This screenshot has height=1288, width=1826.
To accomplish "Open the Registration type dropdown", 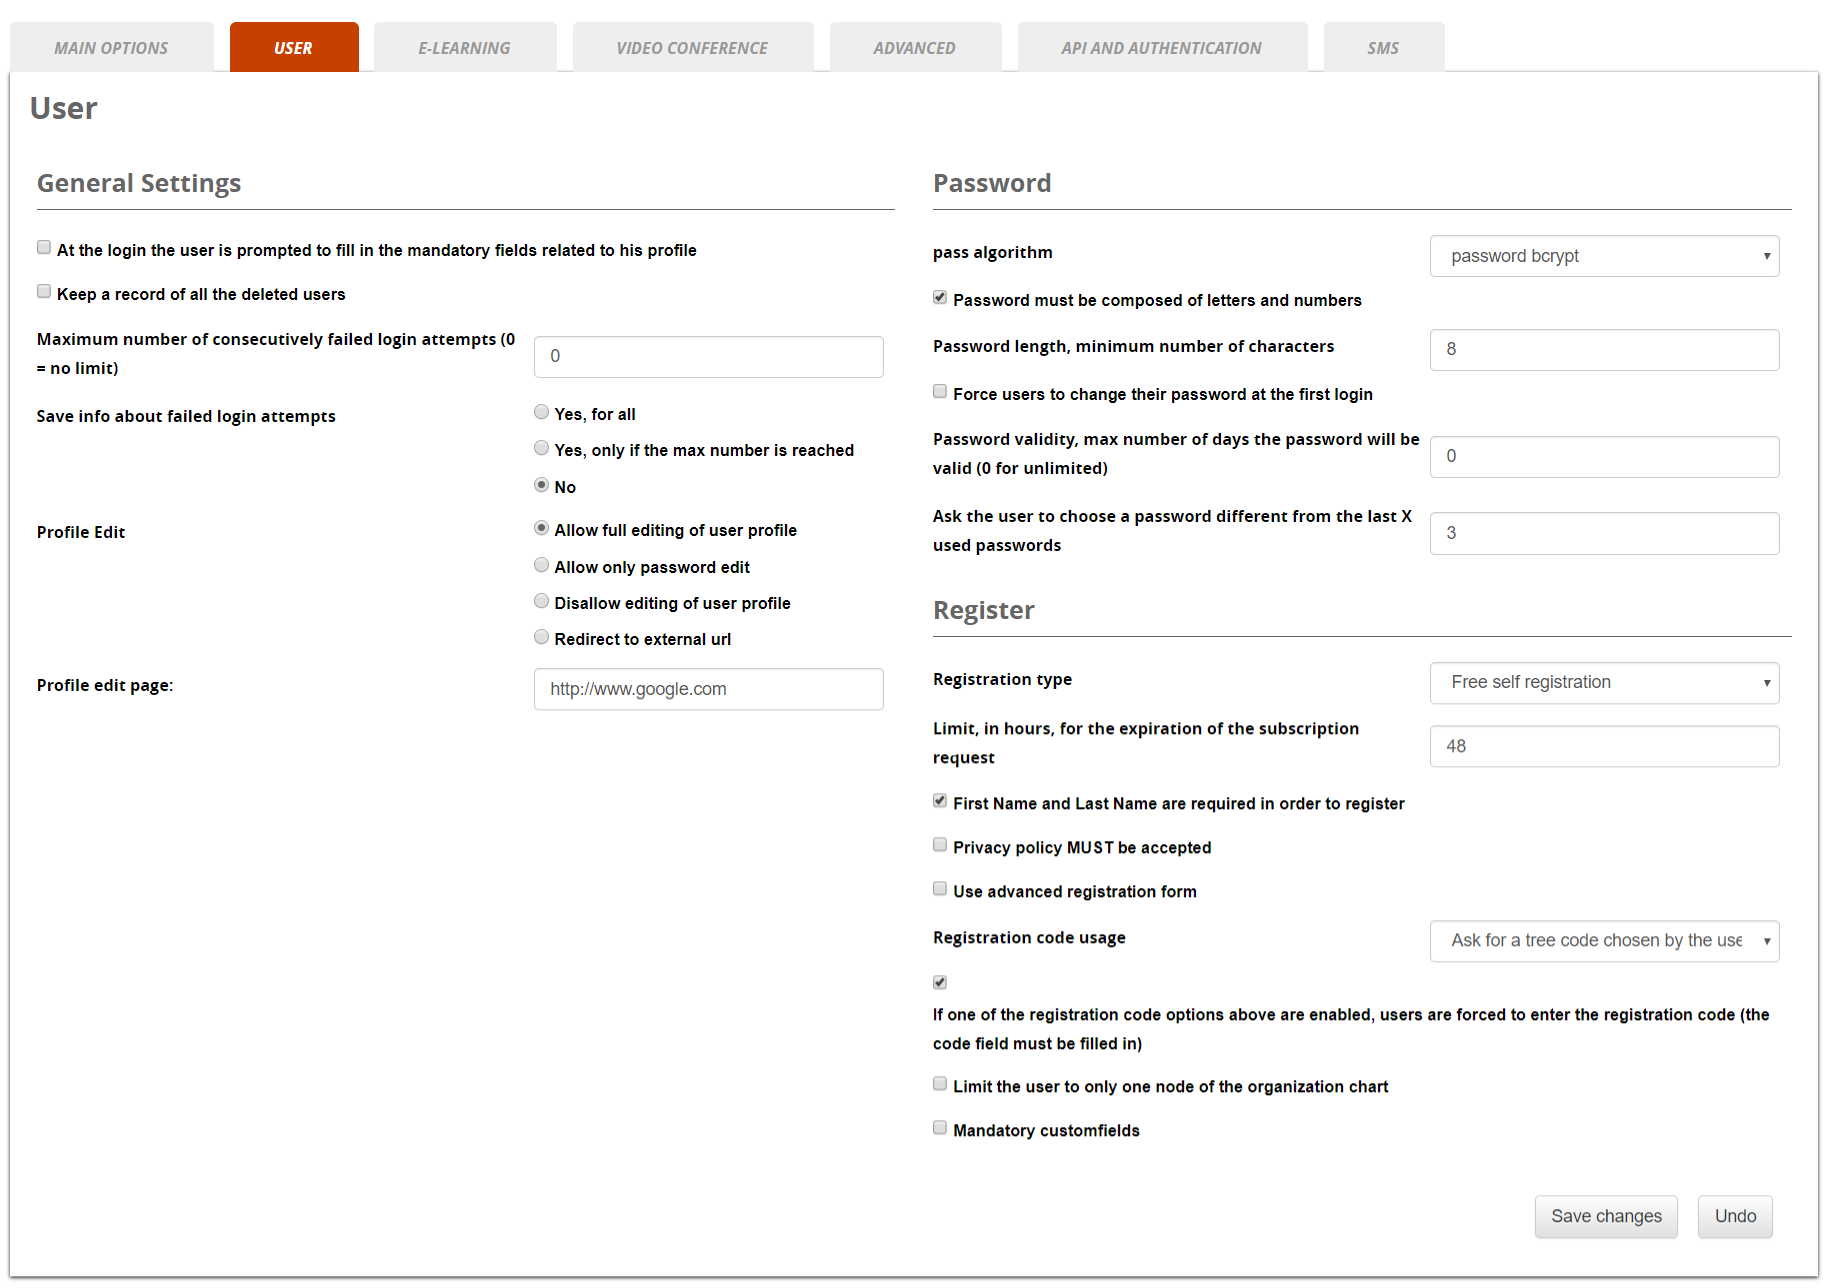I will [x=1604, y=682].
